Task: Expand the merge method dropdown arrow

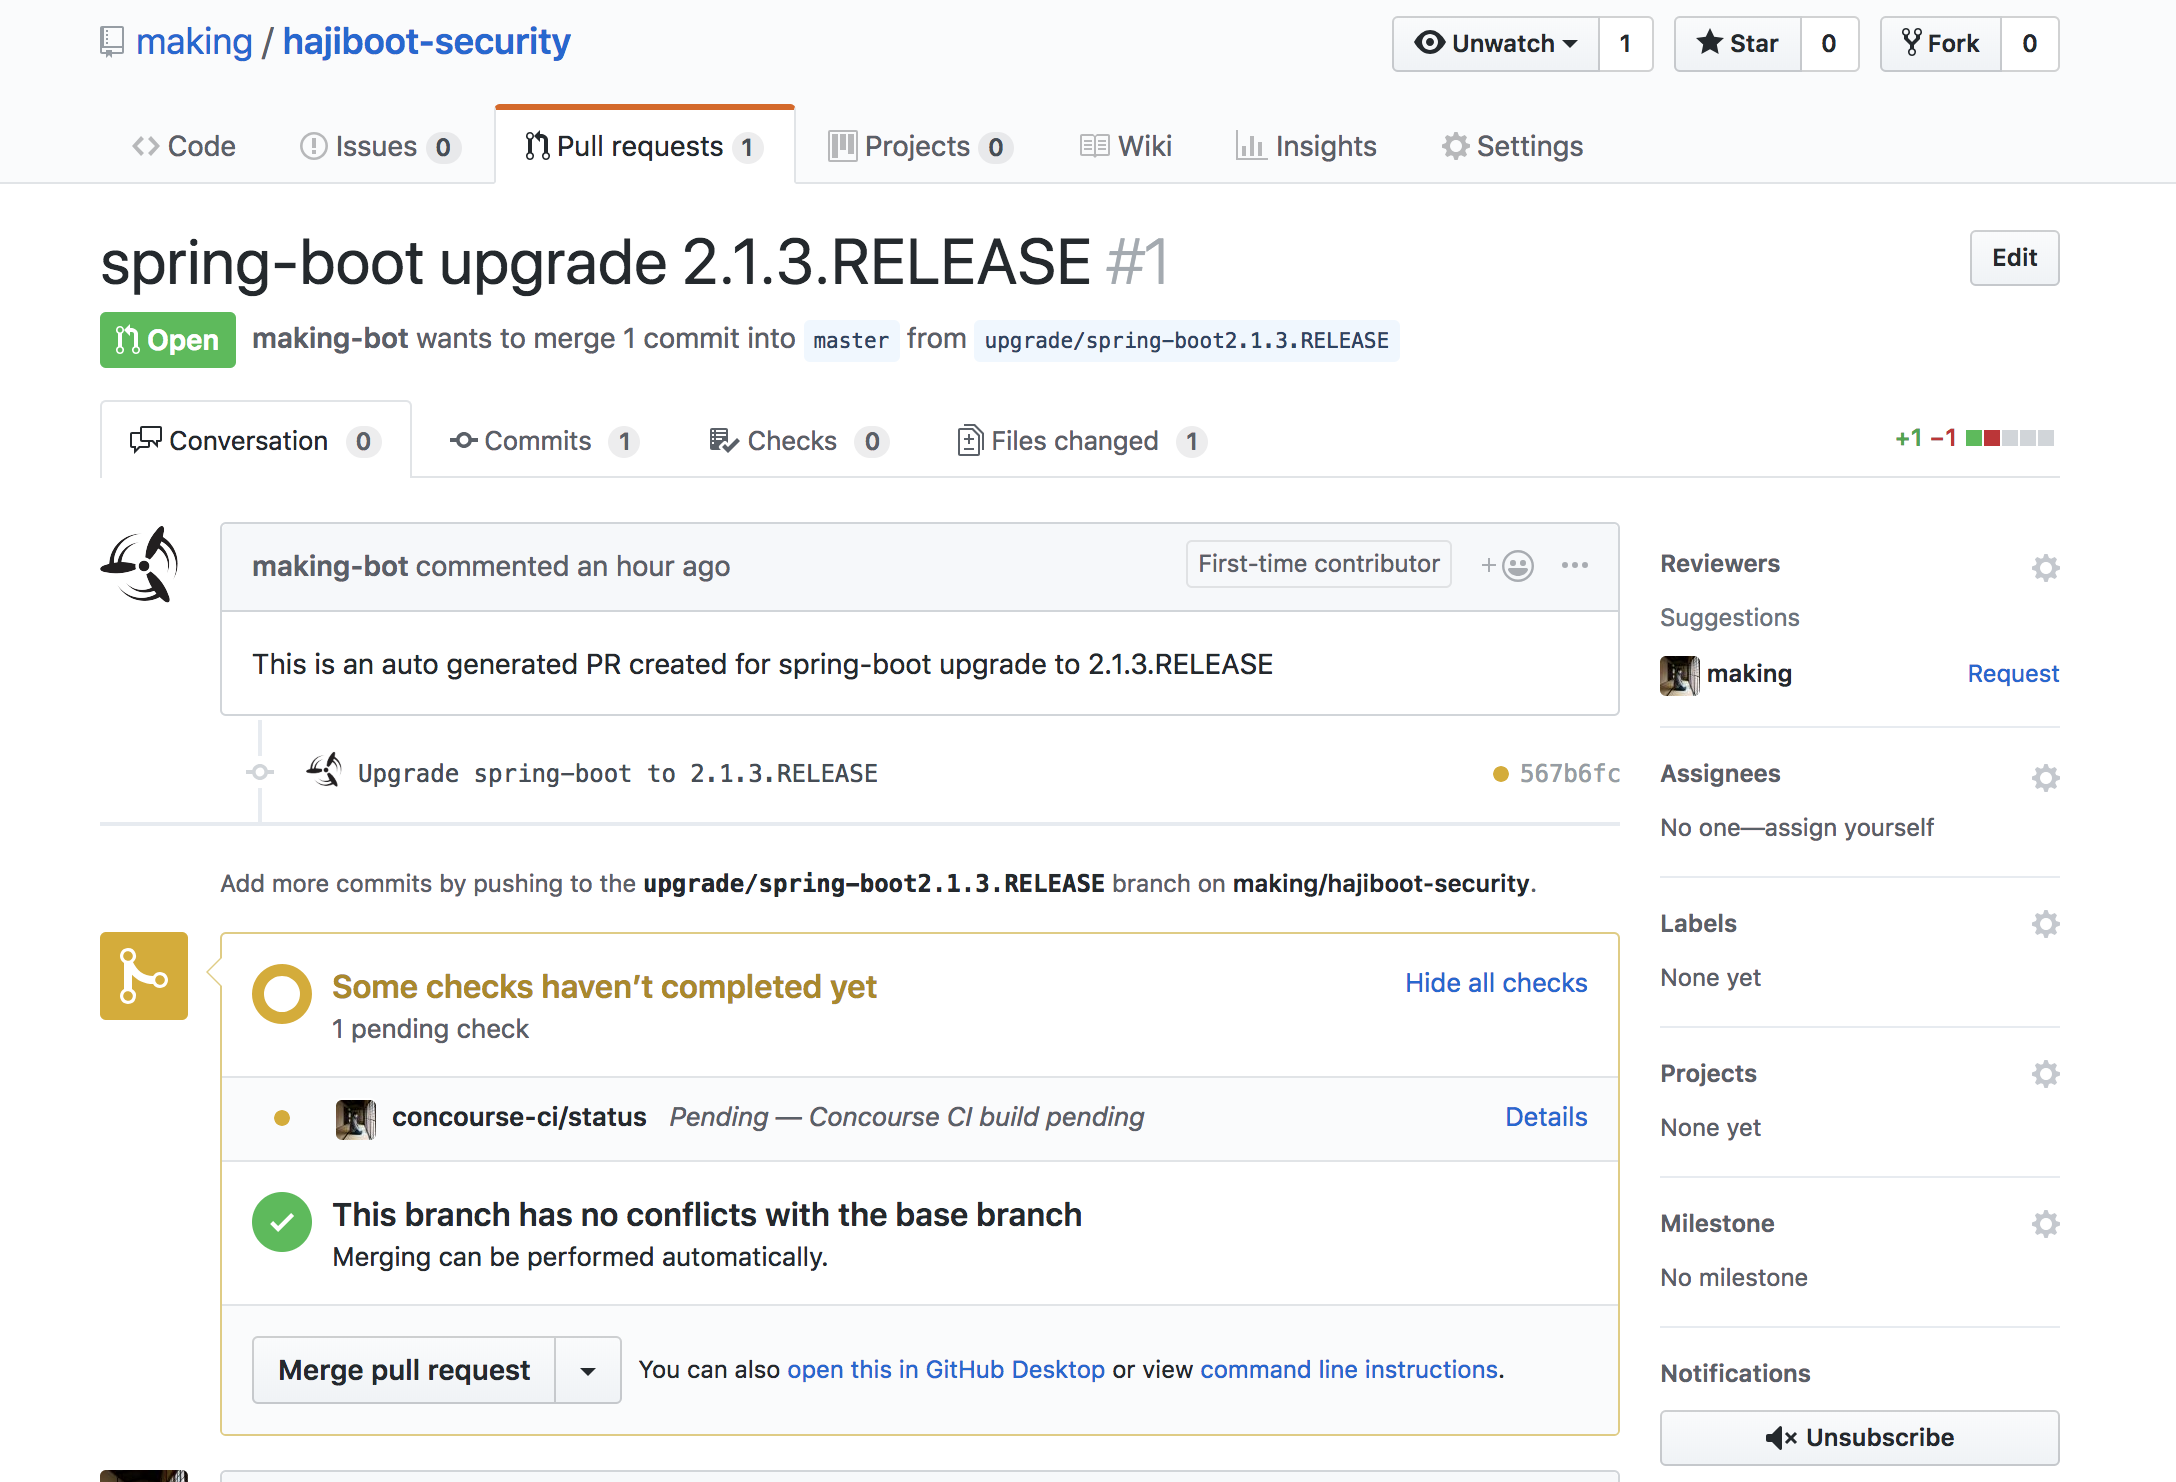Action: coord(588,1370)
